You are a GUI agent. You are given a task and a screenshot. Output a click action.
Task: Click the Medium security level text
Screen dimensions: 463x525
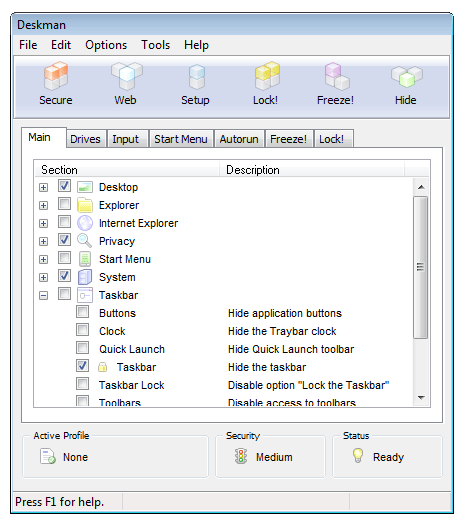point(274,457)
